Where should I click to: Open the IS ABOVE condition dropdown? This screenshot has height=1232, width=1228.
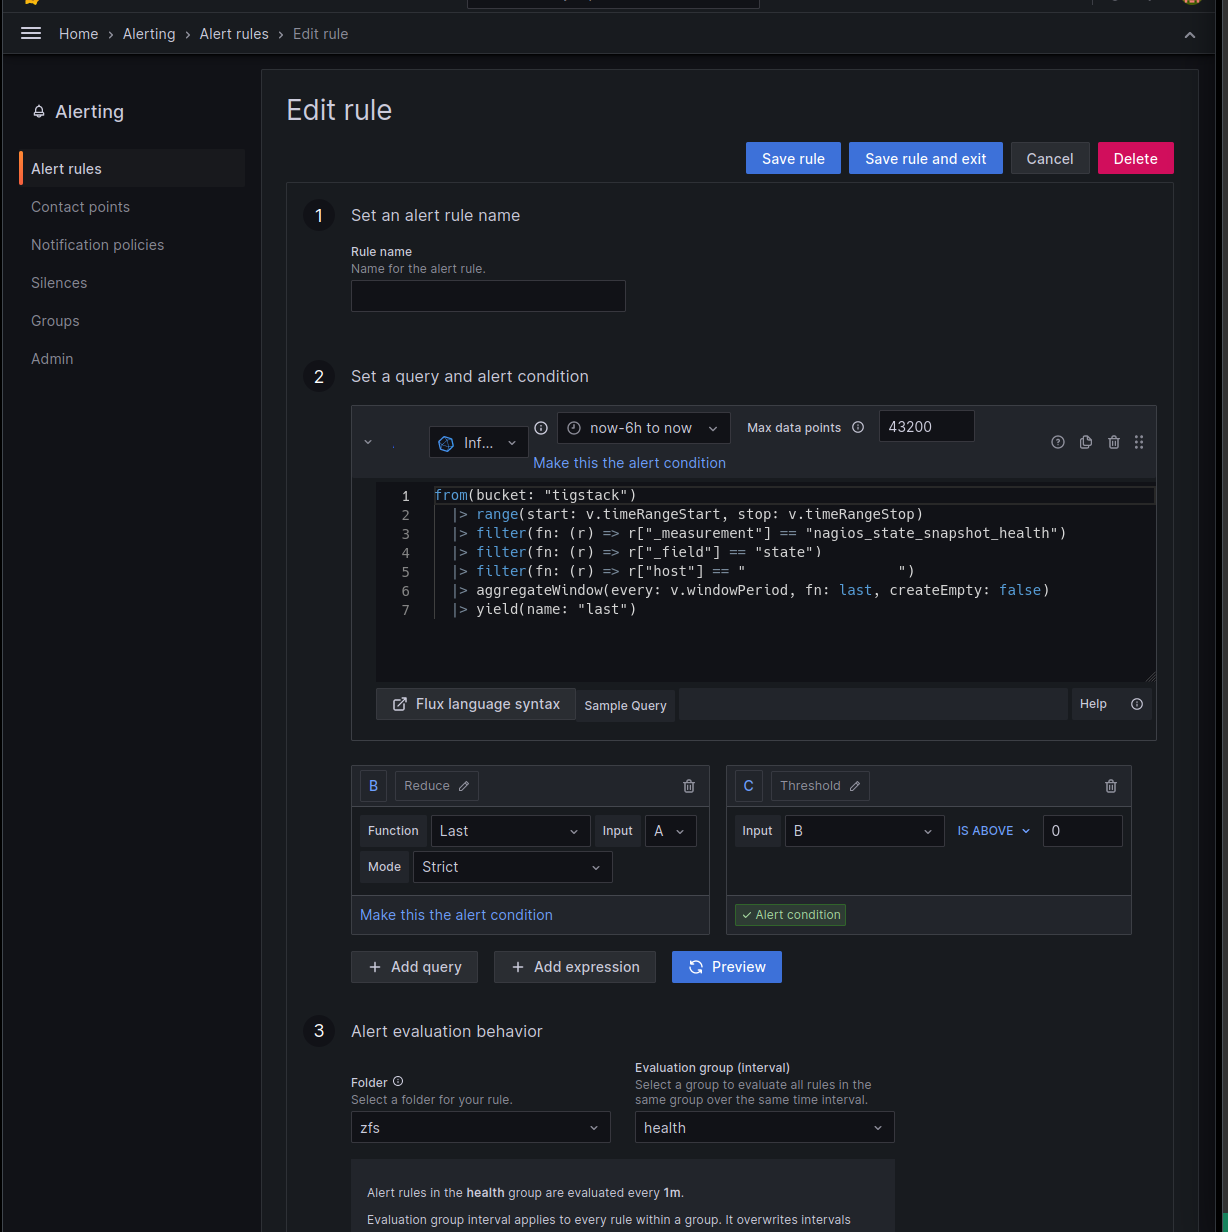pyautogui.click(x=993, y=831)
